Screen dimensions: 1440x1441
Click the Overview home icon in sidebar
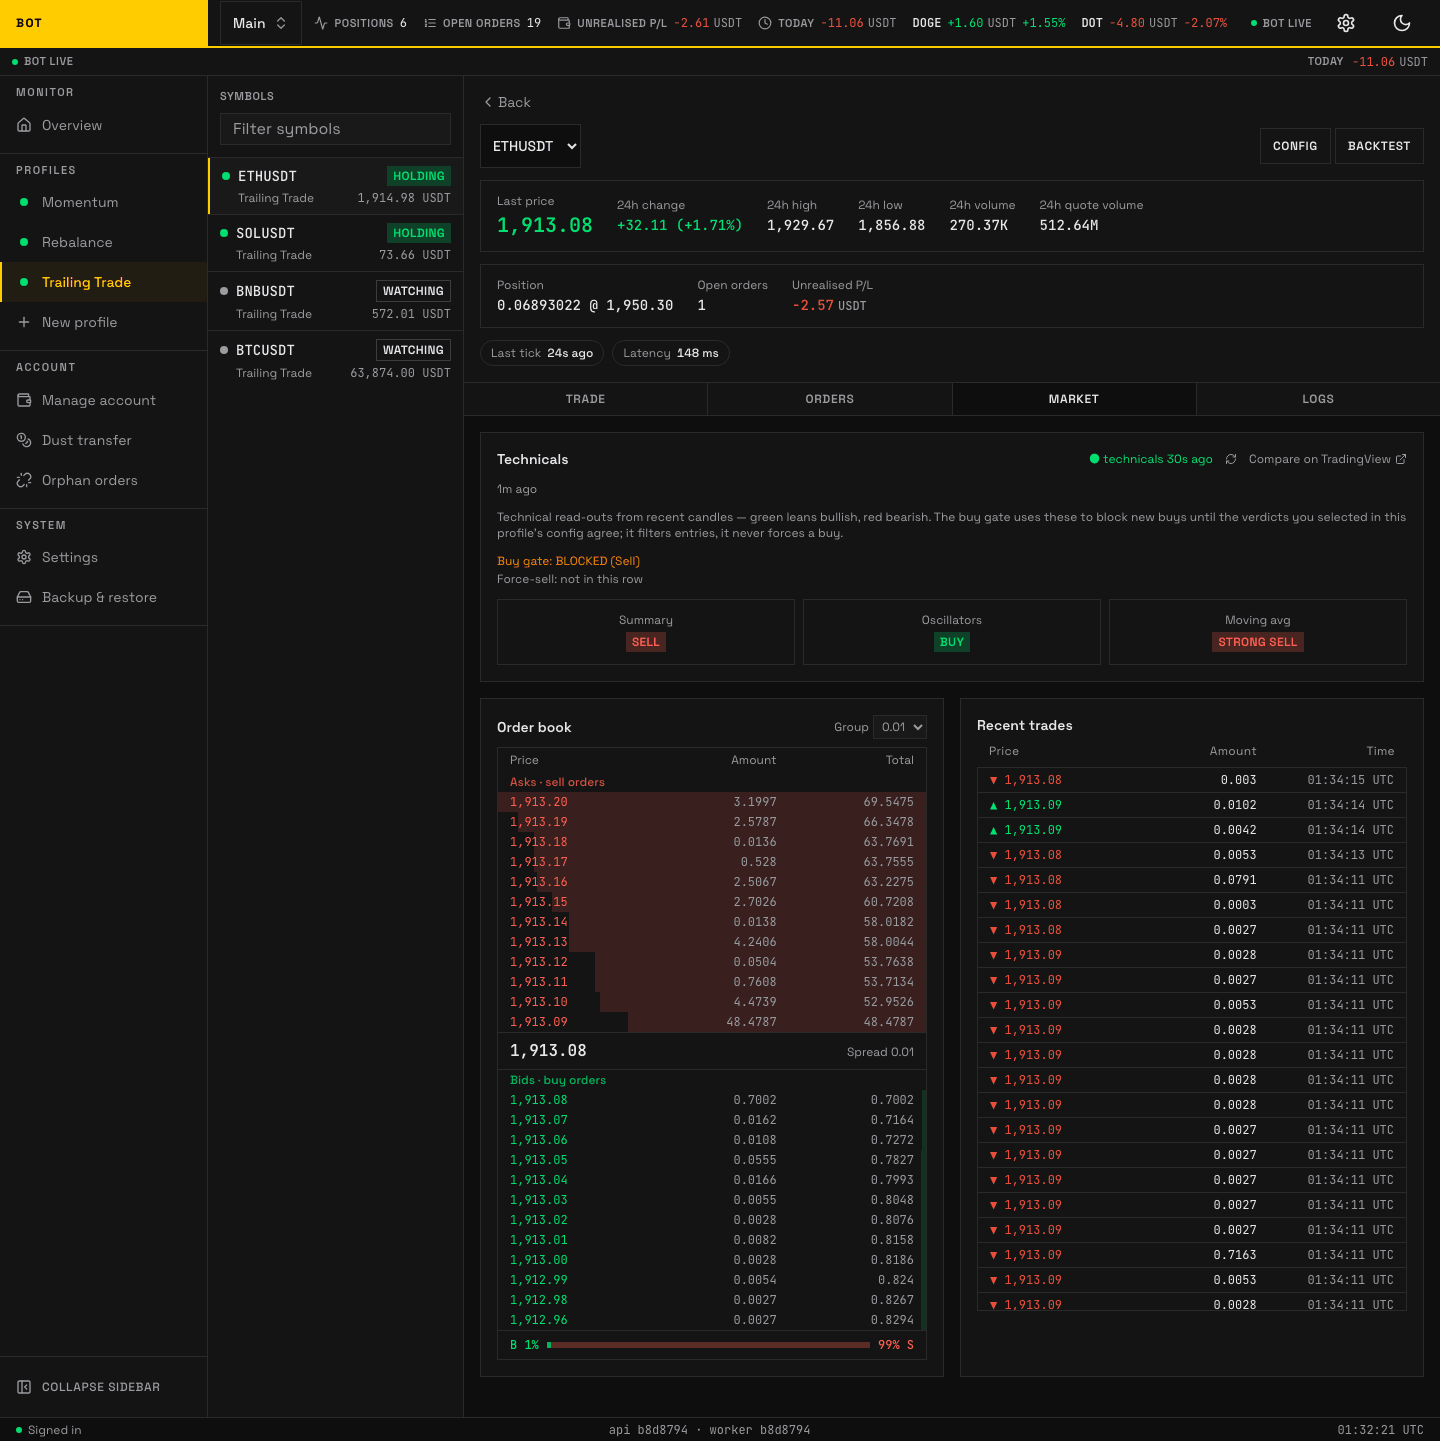24,125
